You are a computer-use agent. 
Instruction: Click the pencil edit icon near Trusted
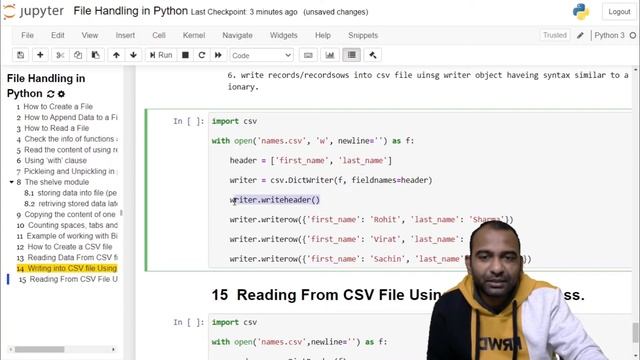(580, 36)
